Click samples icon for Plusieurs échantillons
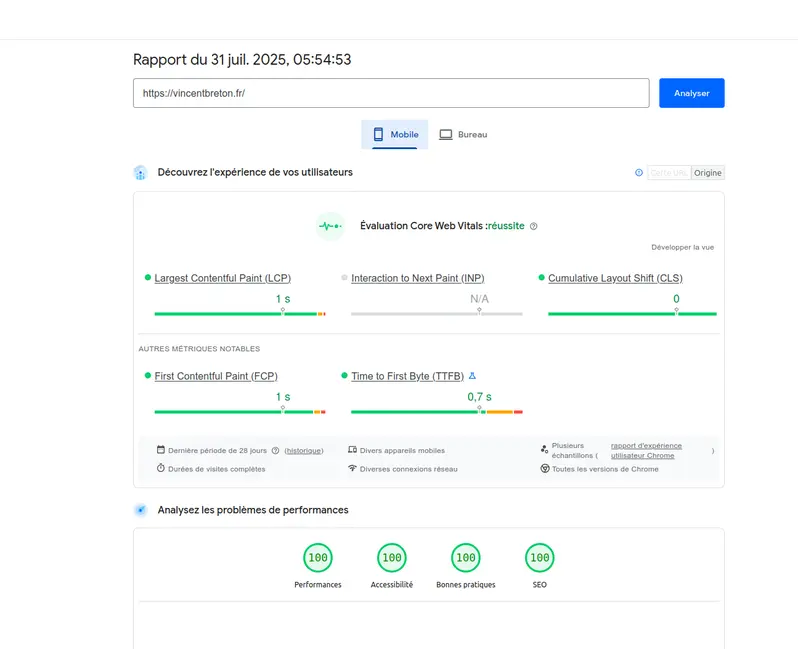Image resolution: width=798 pixels, height=649 pixels. 544,449
